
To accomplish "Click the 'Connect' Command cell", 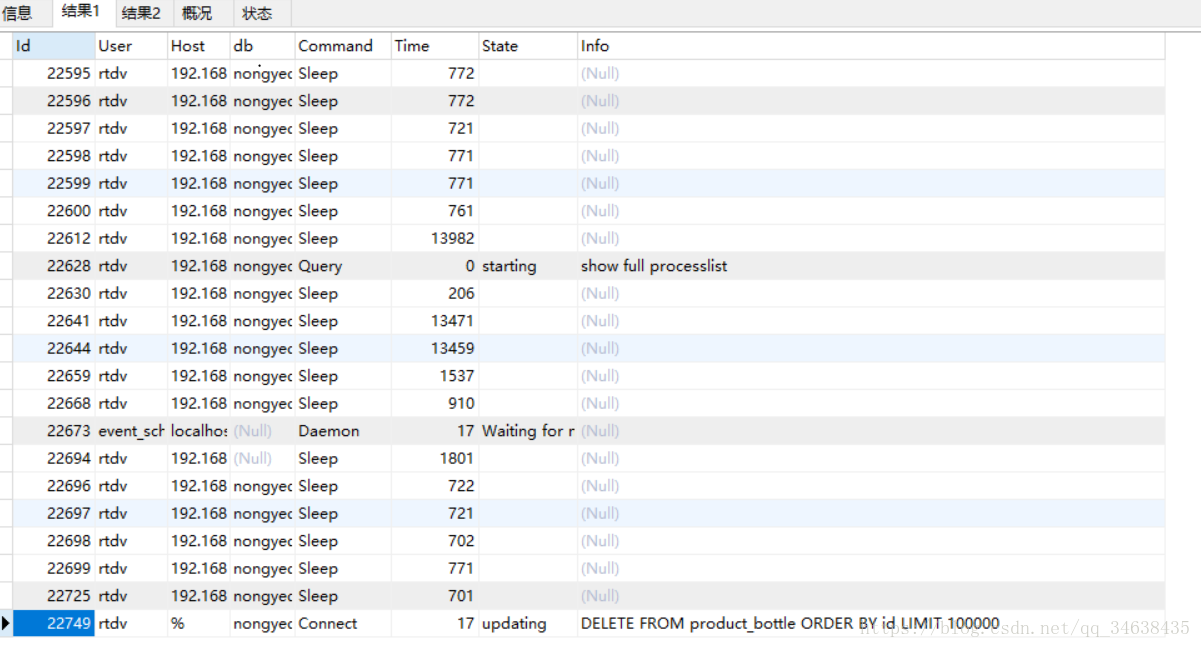I will pyautogui.click(x=343, y=623).
